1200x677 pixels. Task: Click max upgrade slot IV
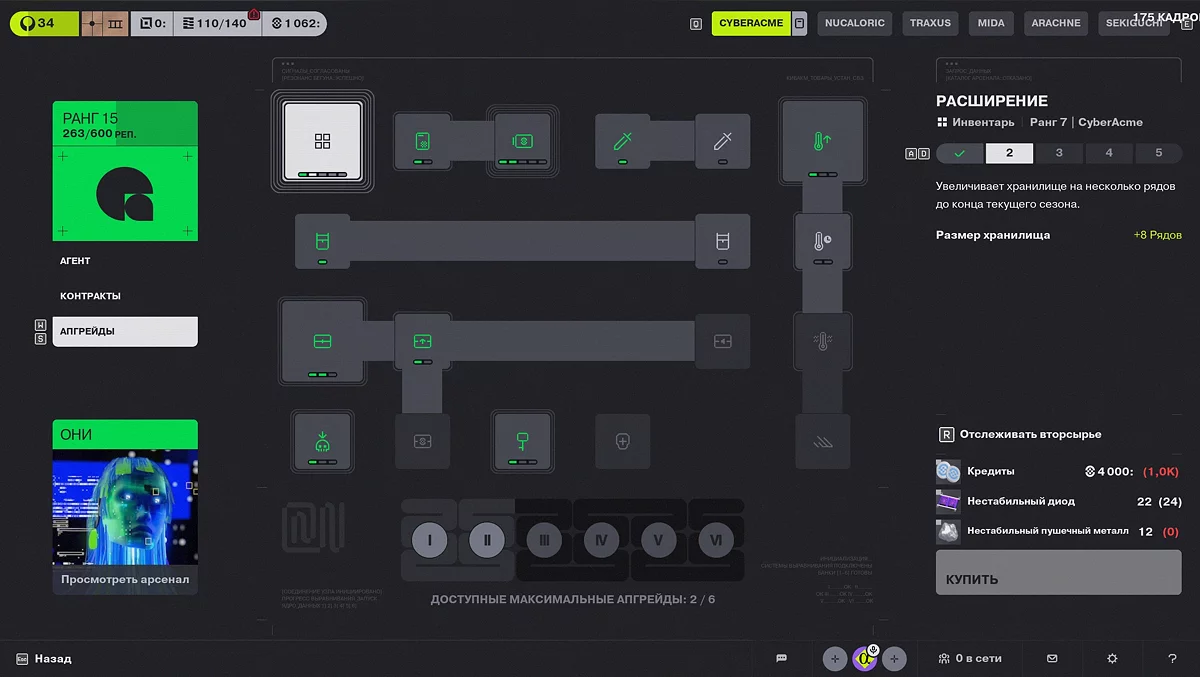[601, 540]
